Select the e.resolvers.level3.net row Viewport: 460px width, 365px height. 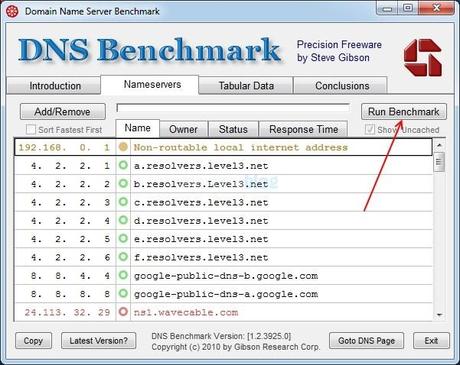tap(223, 239)
